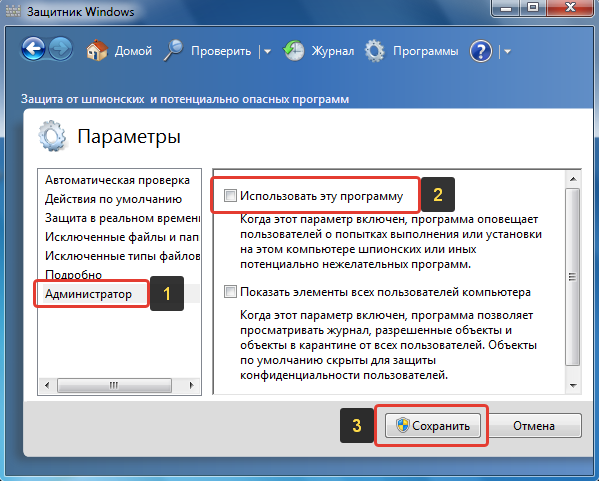This screenshot has width=599, height=481.
Task: Close the Защитник Windows window
Action: point(571,8)
